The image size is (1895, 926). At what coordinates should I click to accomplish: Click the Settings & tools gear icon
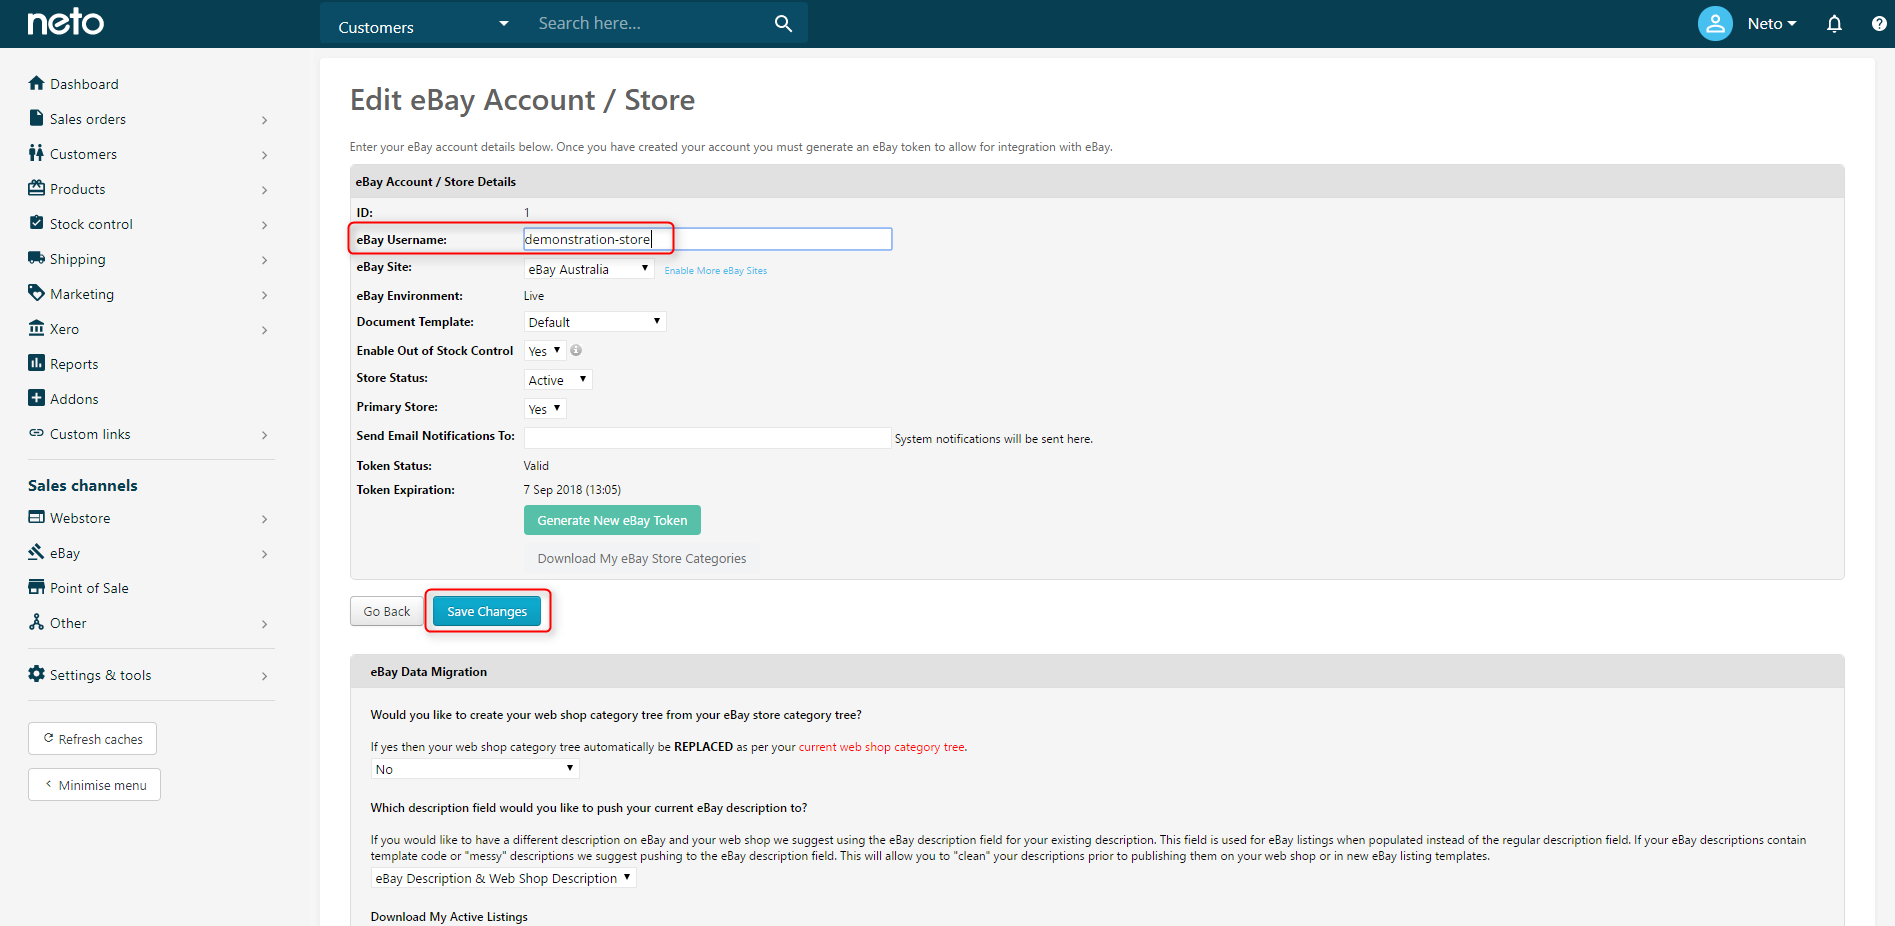[x=37, y=674]
